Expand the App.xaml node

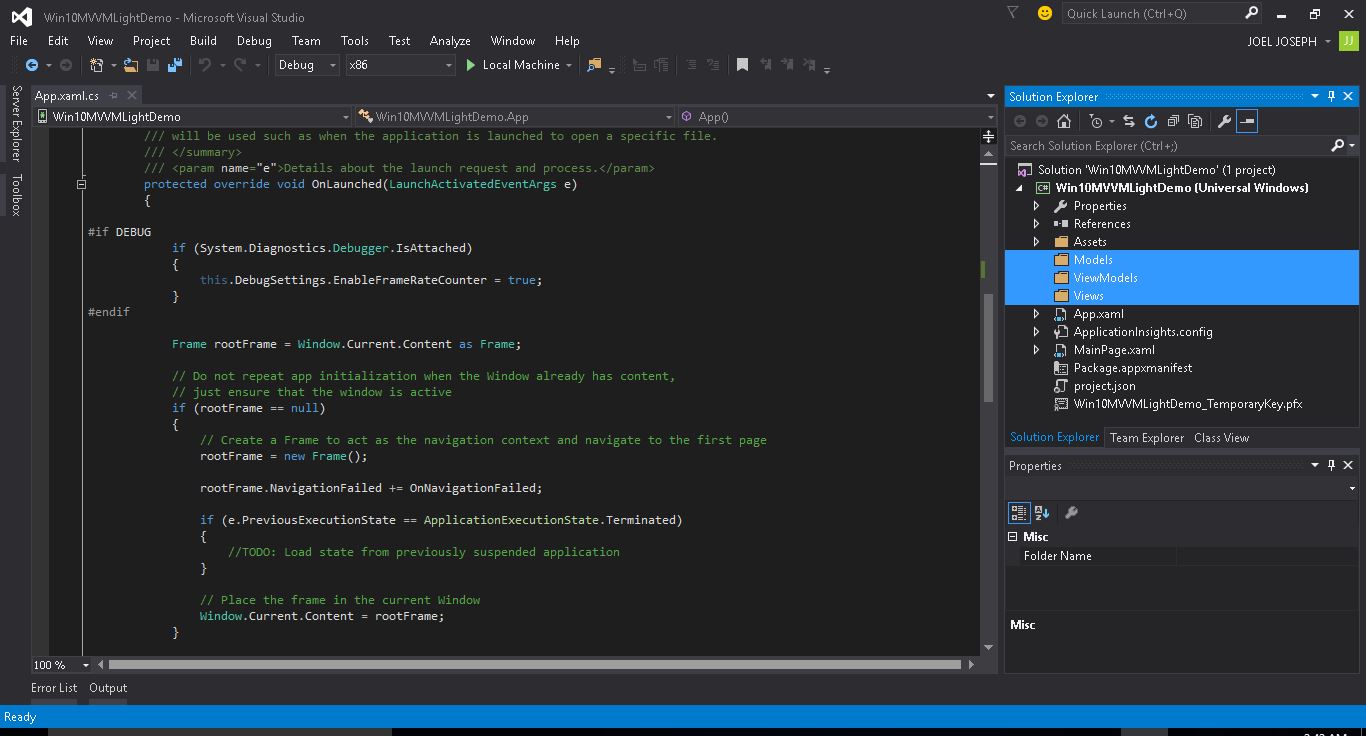(1037, 314)
